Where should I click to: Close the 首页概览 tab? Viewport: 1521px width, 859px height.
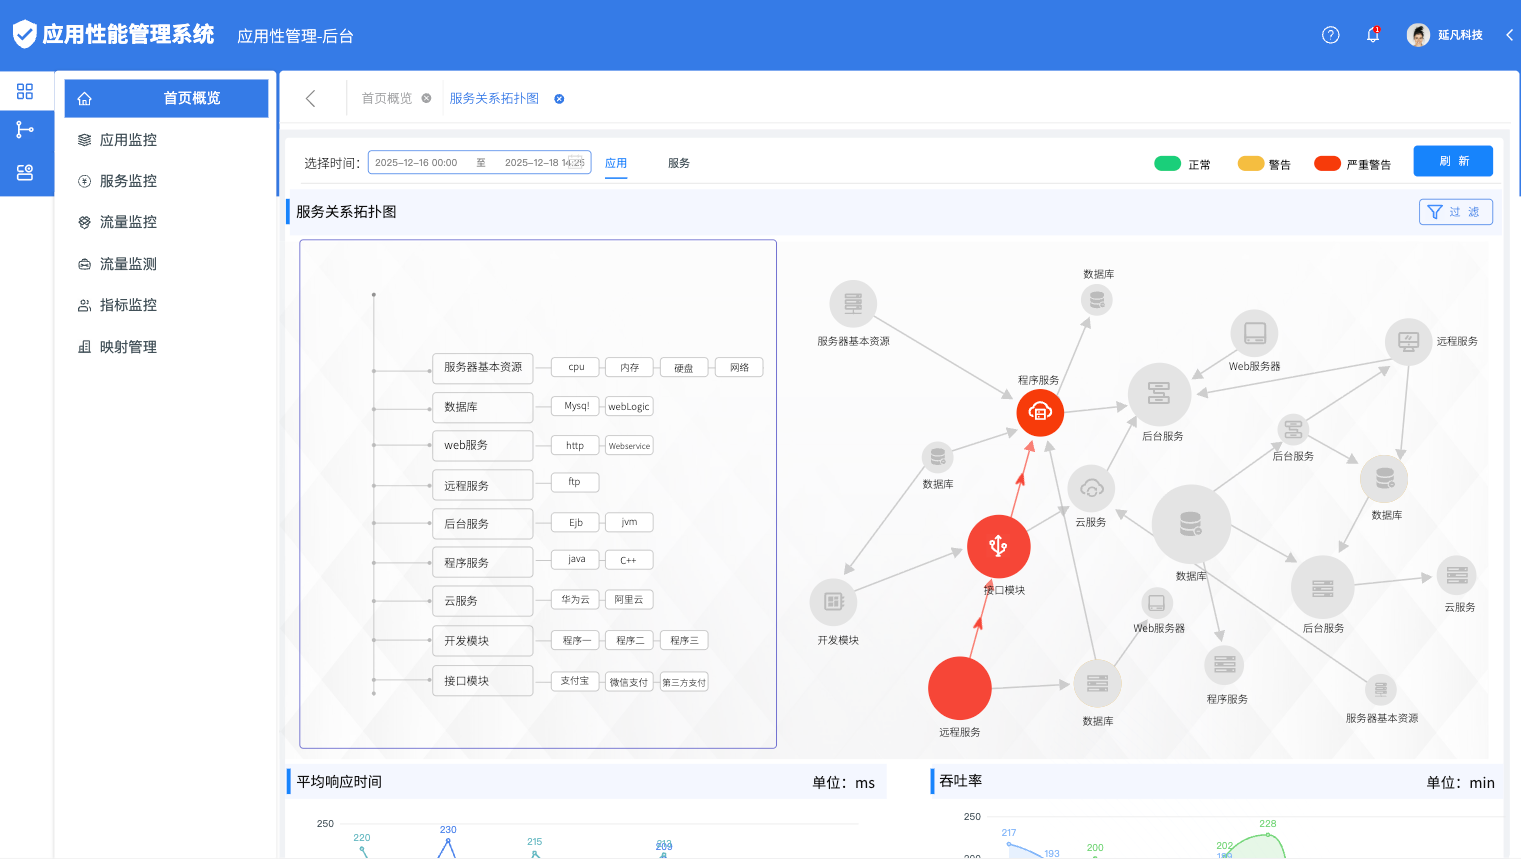click(426, 99)
